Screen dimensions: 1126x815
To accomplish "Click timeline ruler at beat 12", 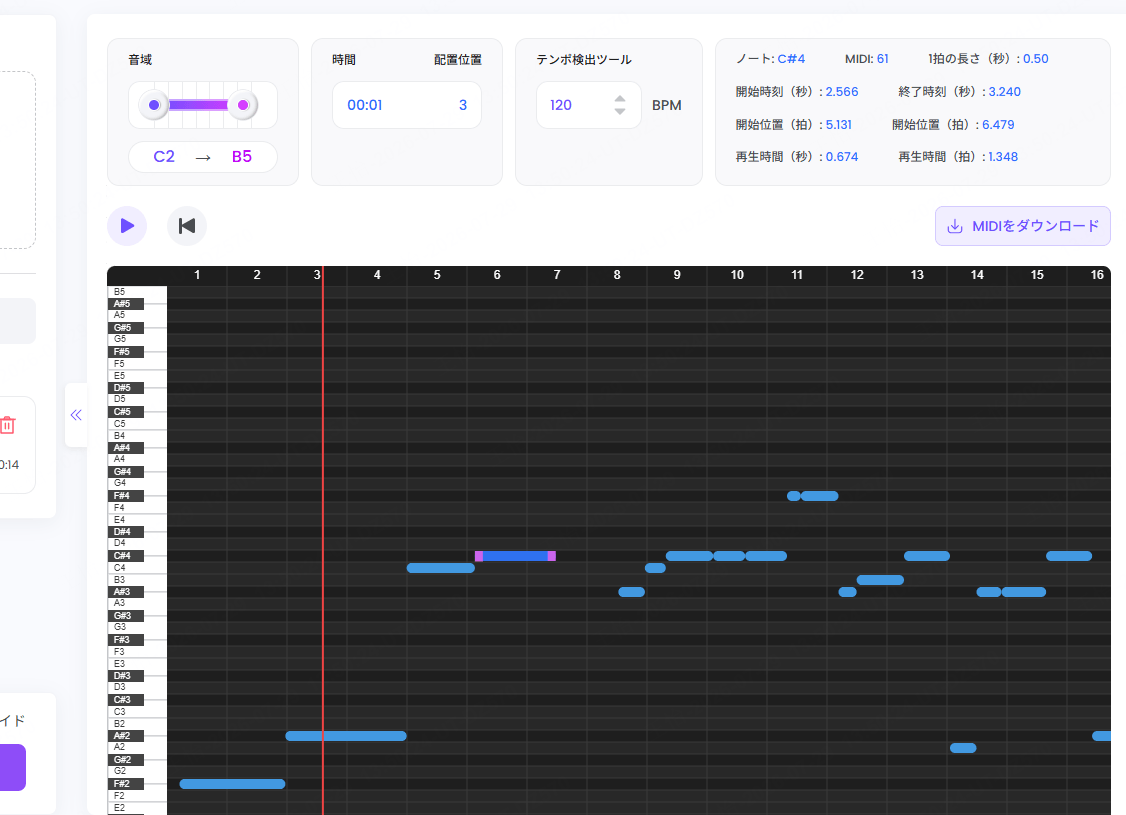I will pos(857,275).
